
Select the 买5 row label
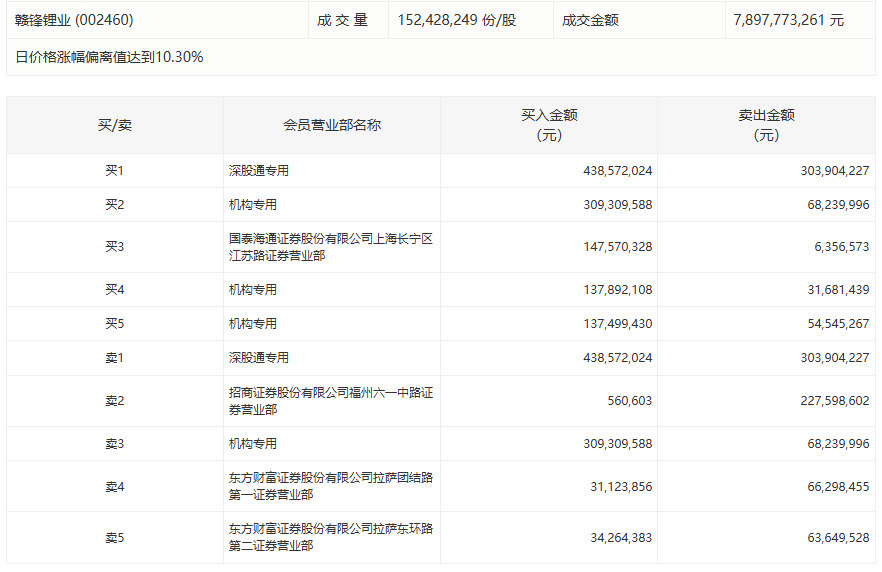pos(115,324)
